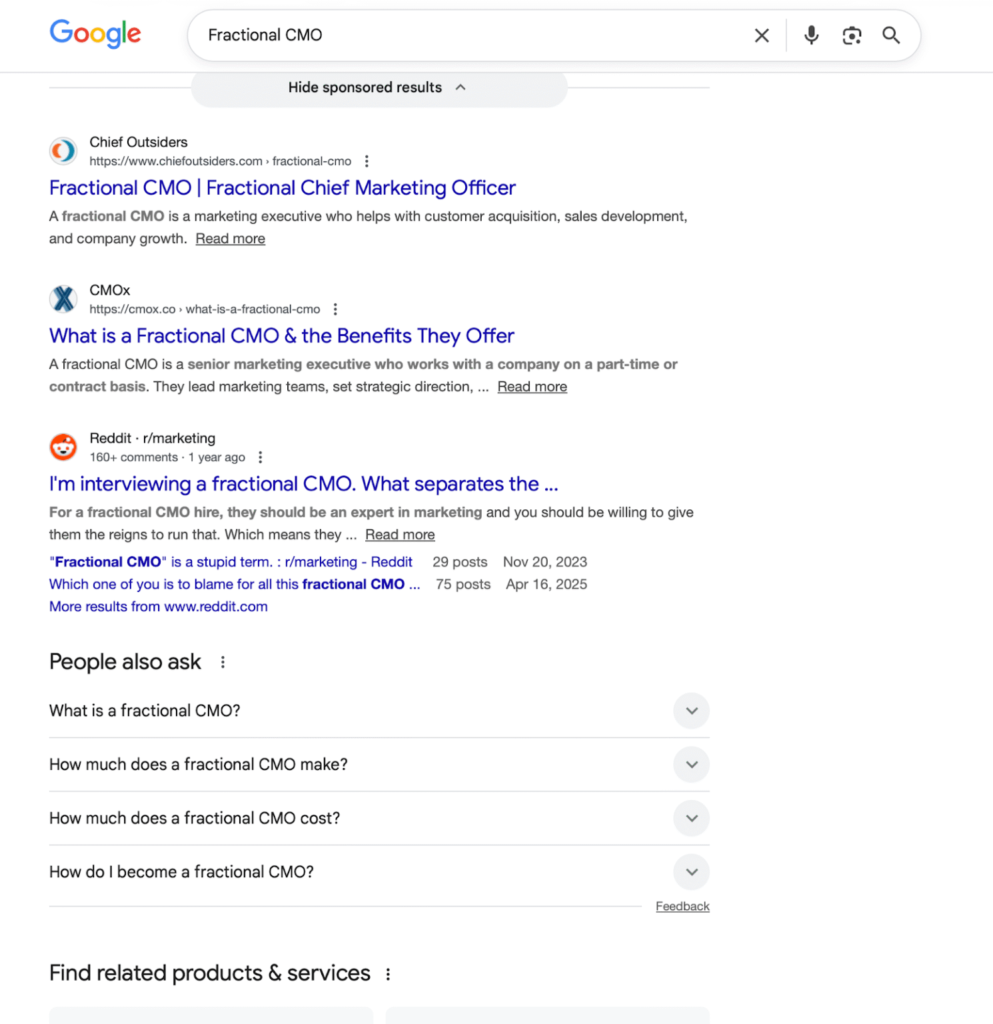The height and width of the screenshot is (1024, 993).
Task: Start voice search with microphone icon
Action: click(811, 36)
